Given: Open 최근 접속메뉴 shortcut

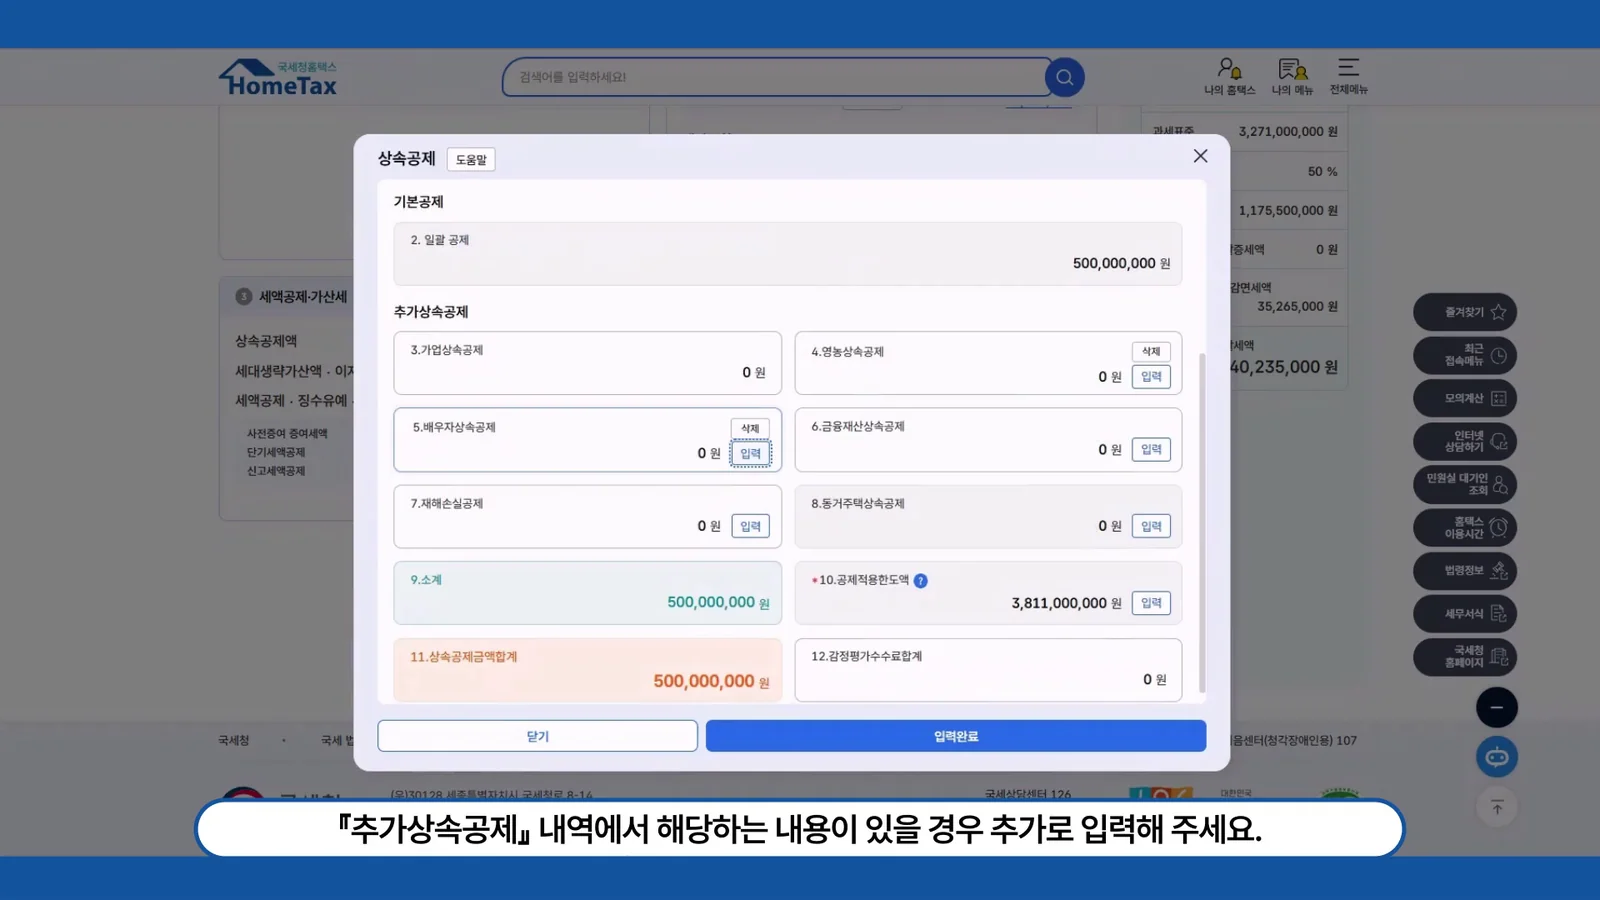Looking at the screenshot, I should click(x=1465, y=355).
